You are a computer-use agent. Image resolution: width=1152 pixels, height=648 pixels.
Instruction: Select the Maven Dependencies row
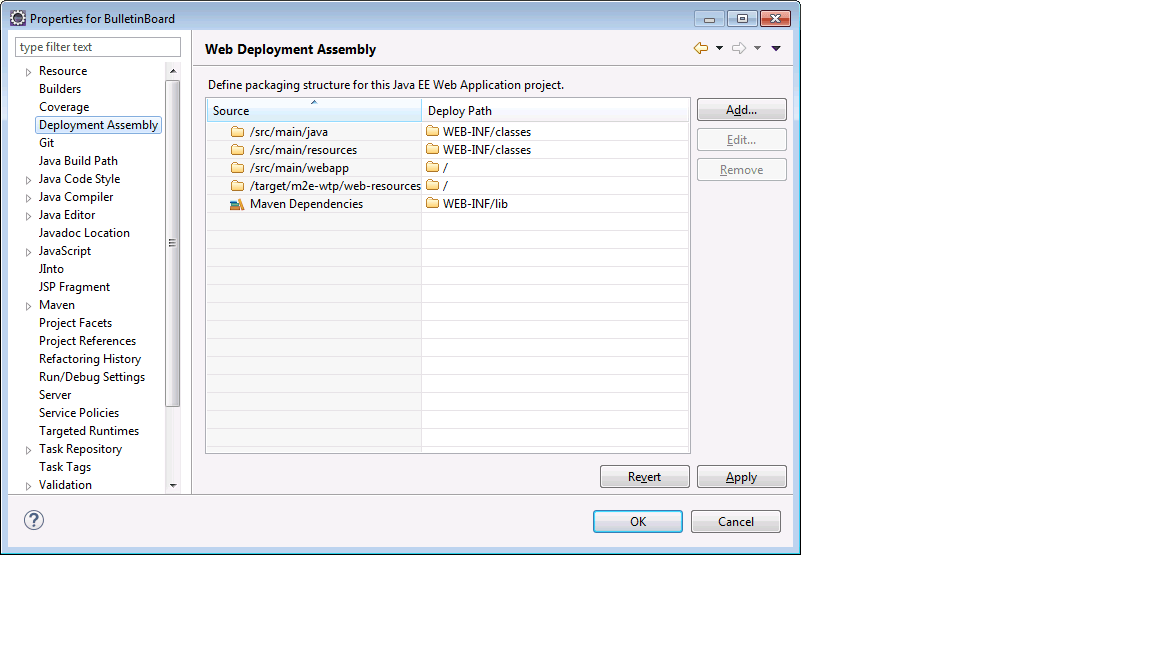(x=314, y=204)
